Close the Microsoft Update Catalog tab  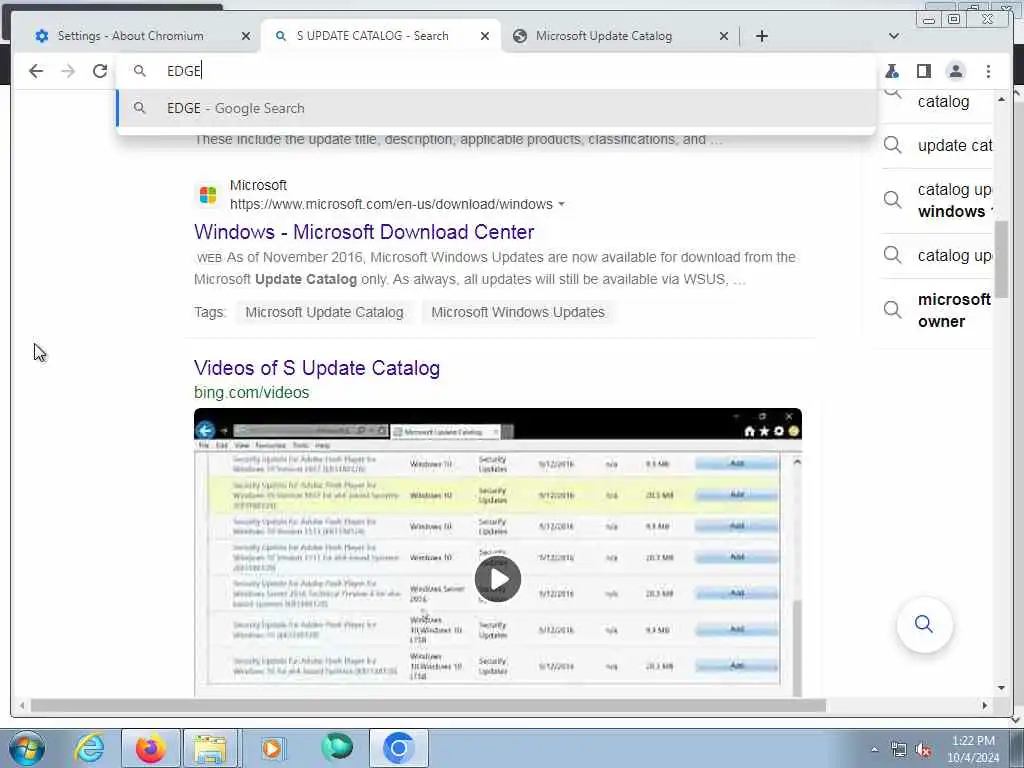[724, 36]
